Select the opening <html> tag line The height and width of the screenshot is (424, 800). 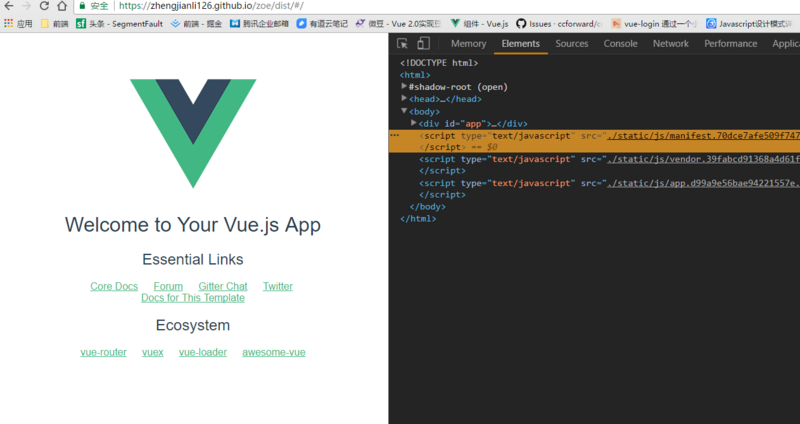point(415,75)
